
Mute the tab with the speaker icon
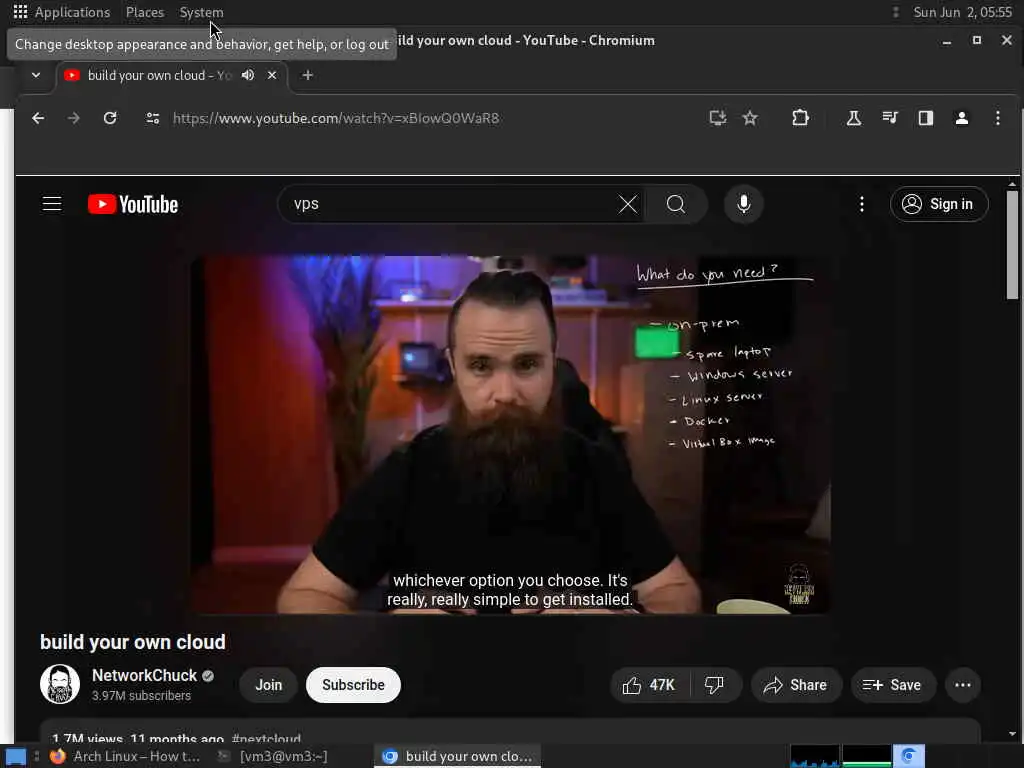coord(248,75)
